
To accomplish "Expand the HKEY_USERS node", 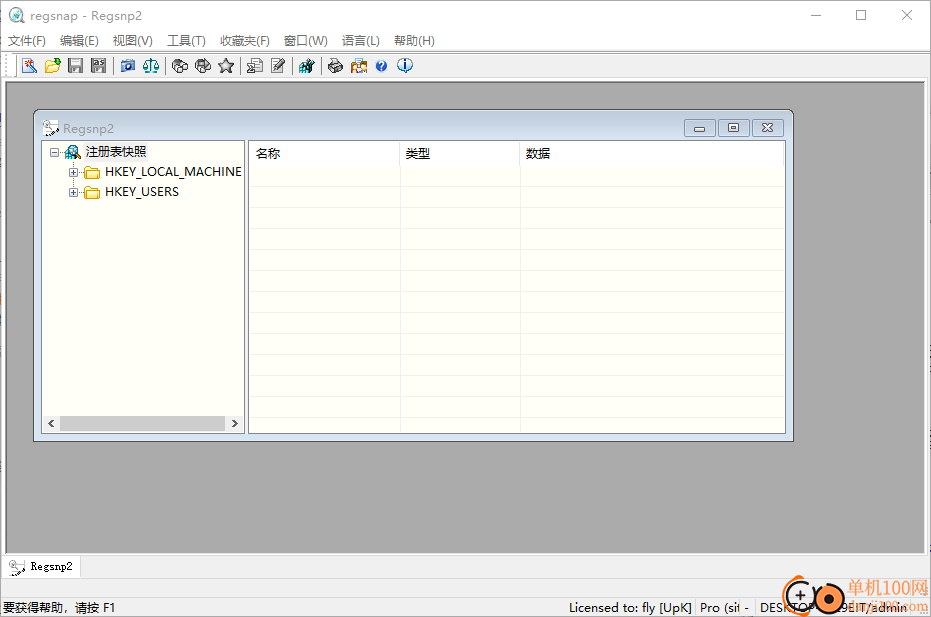I will point(74,192).
